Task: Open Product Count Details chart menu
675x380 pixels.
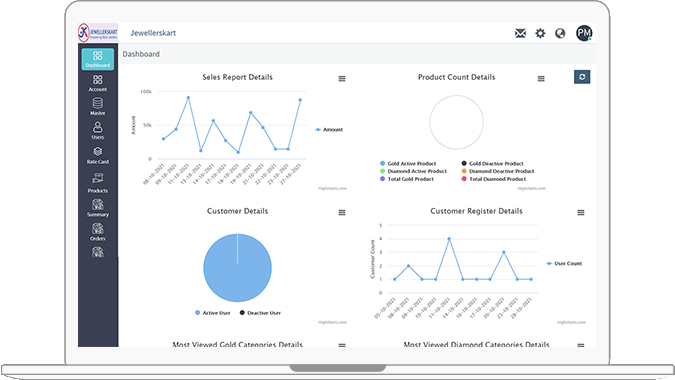Action: pos(541,79)
